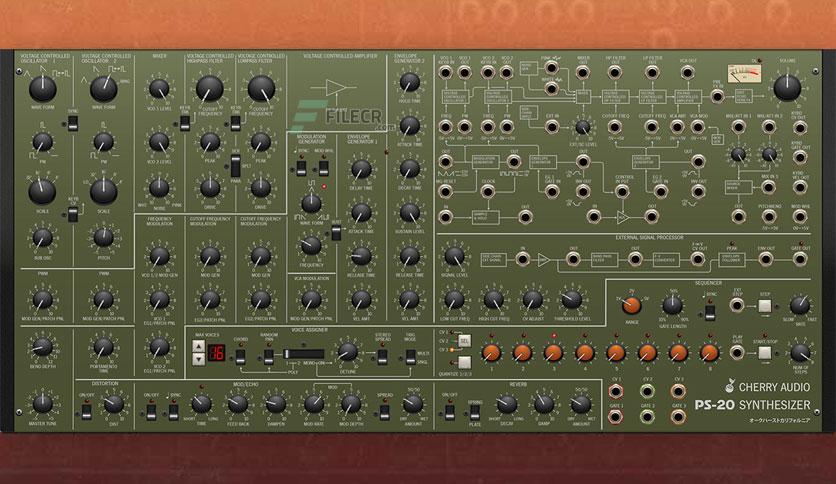Click the white noise output jack
This screenshot has width=836, height=484.
click(551, 88)
